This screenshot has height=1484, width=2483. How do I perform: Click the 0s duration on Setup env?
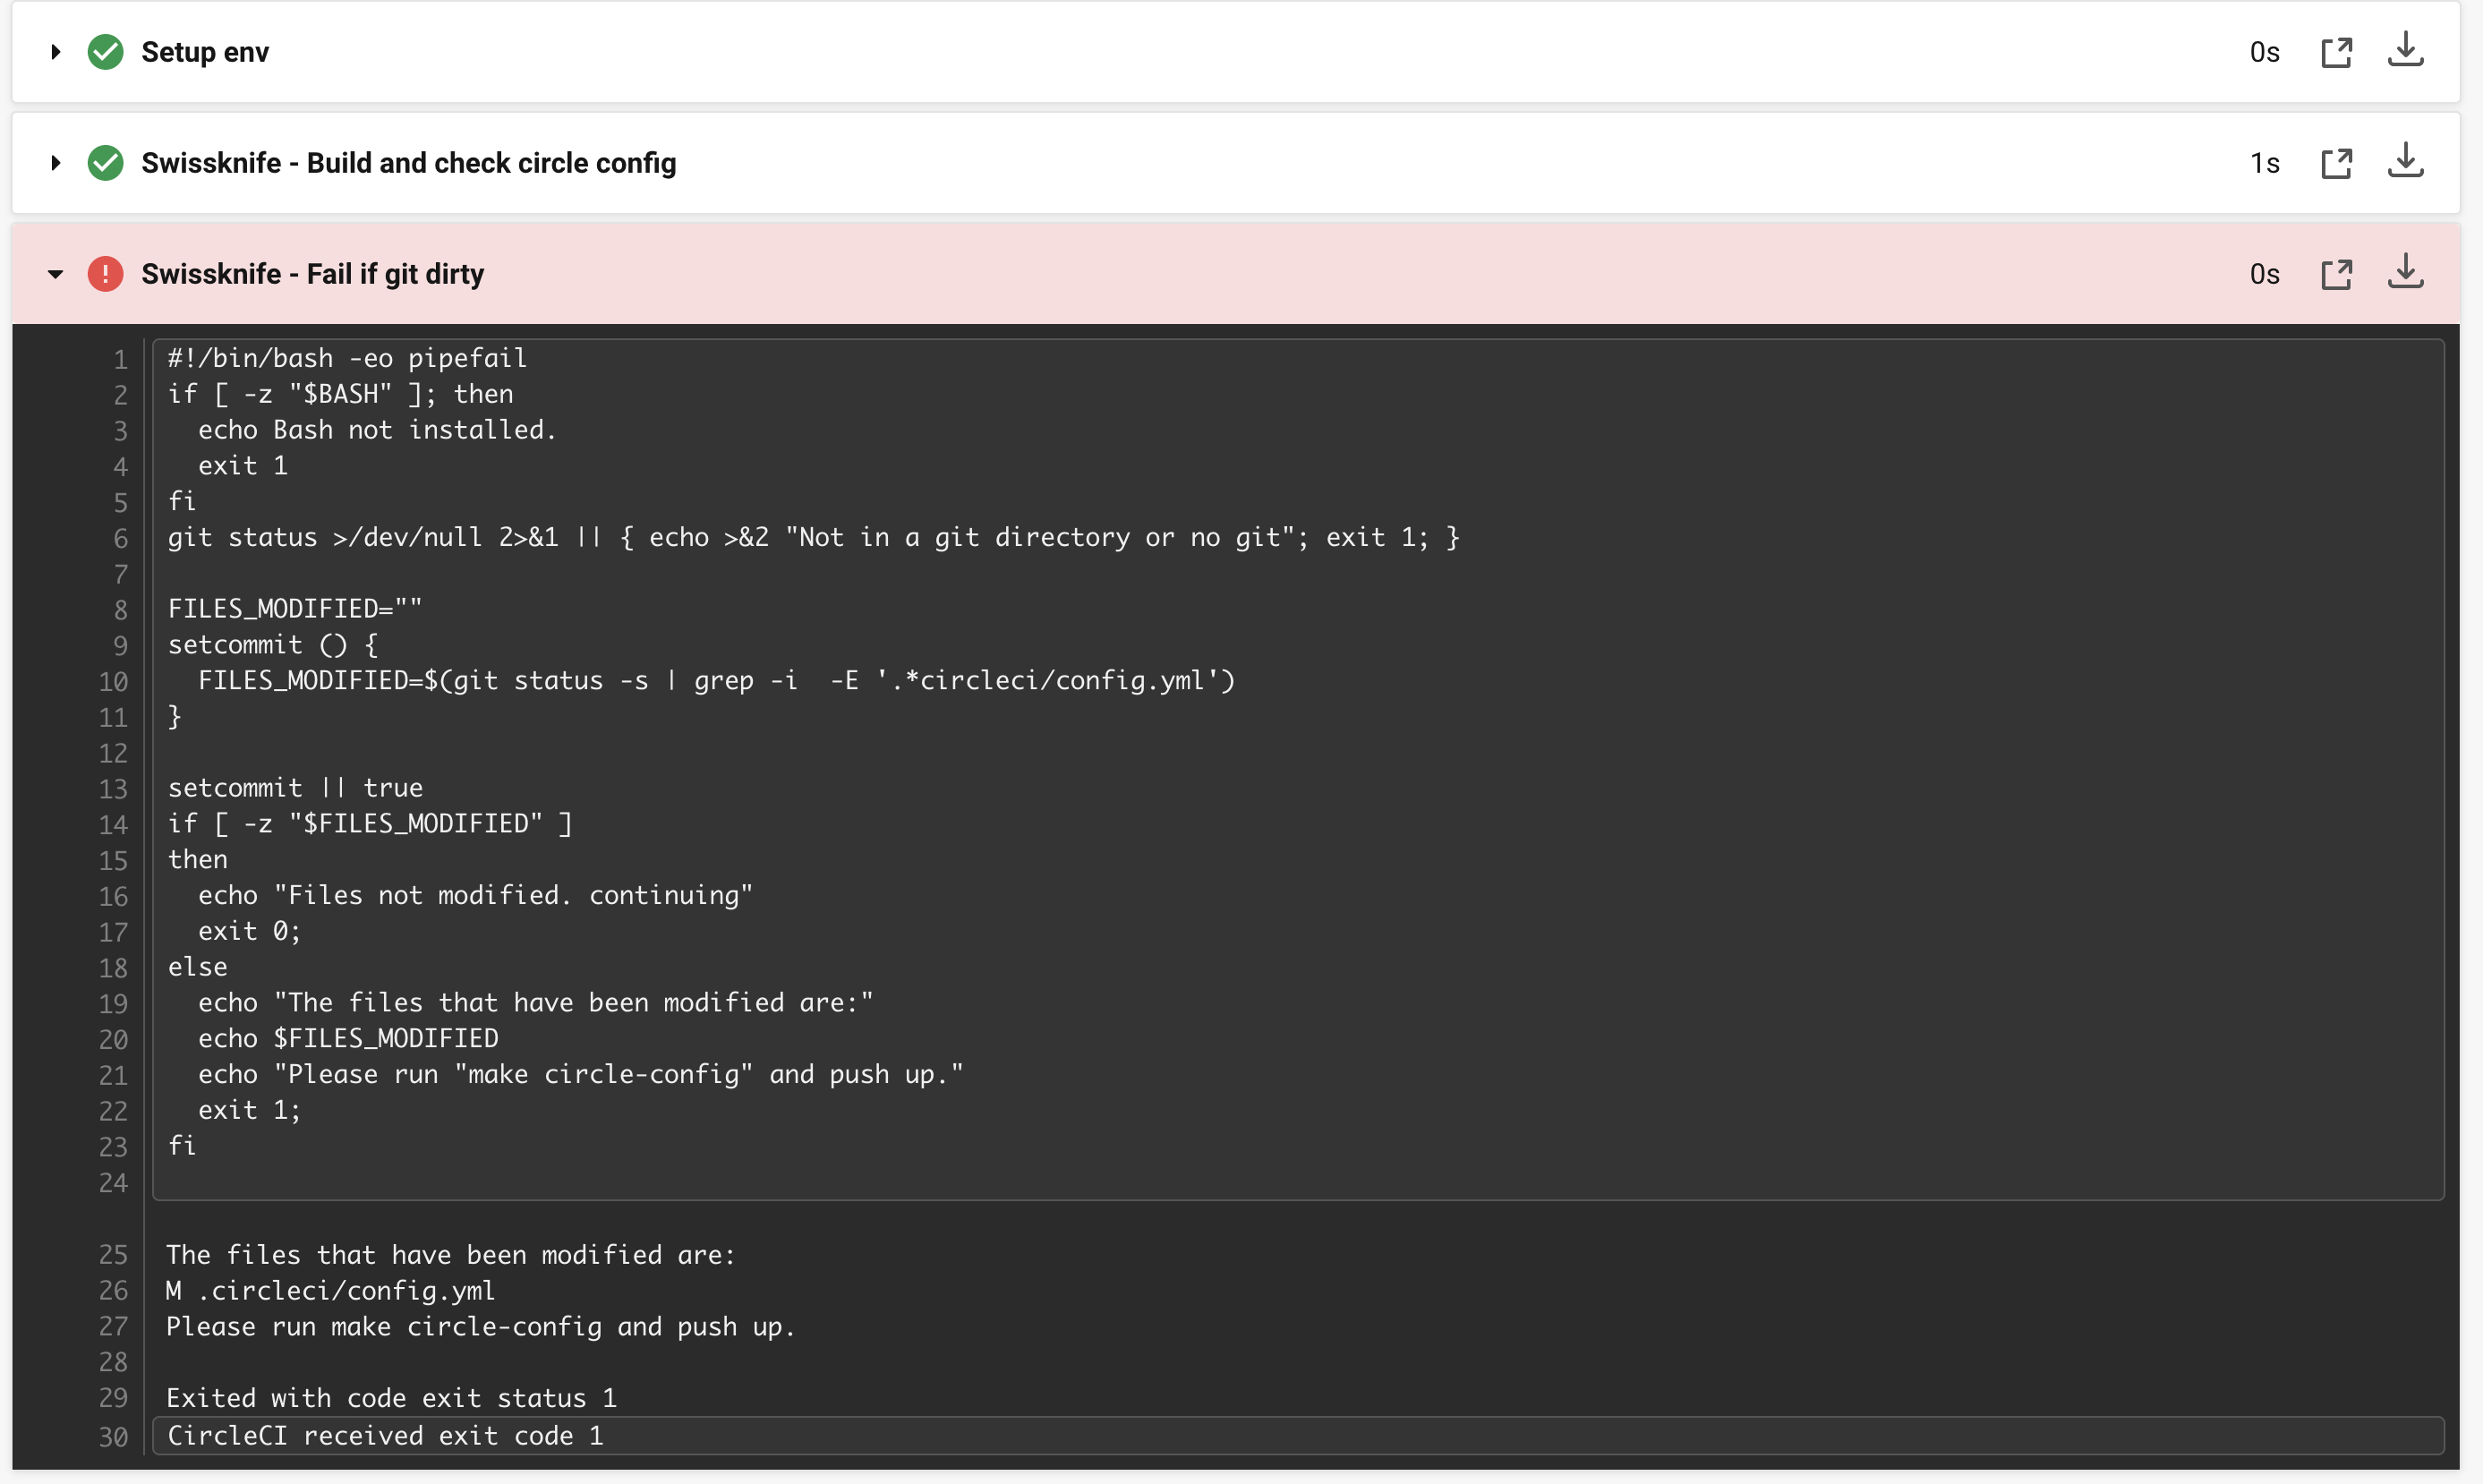tap(2264, 52)
